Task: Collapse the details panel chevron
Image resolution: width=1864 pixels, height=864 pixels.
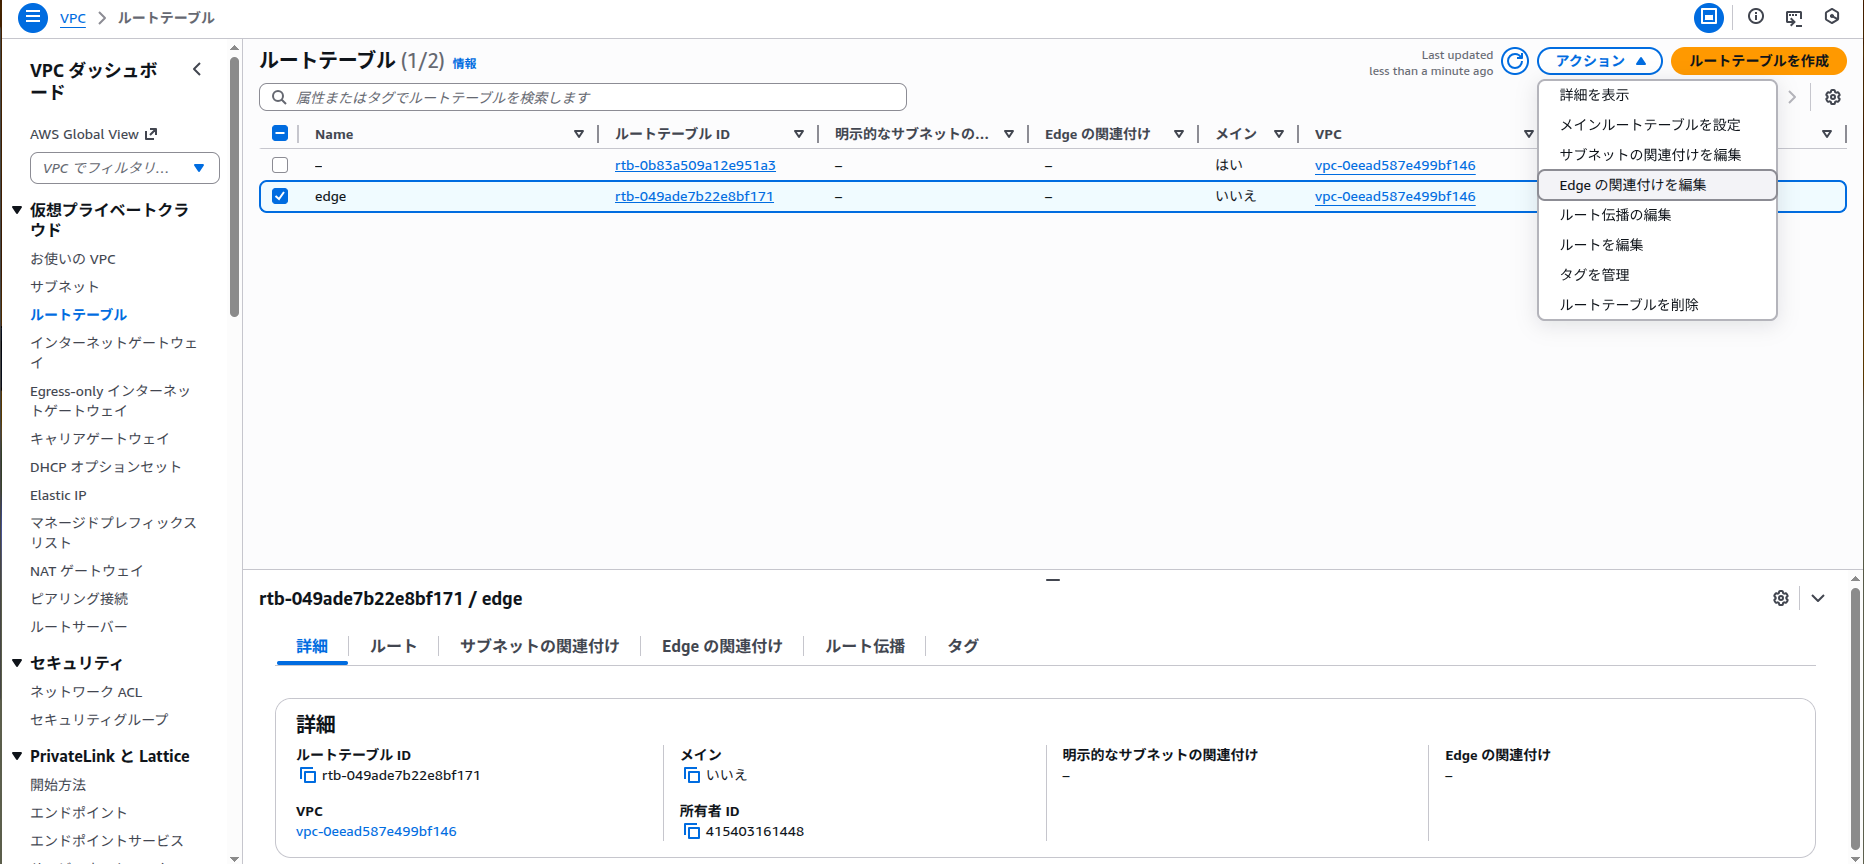Action: click(1818, 598)
